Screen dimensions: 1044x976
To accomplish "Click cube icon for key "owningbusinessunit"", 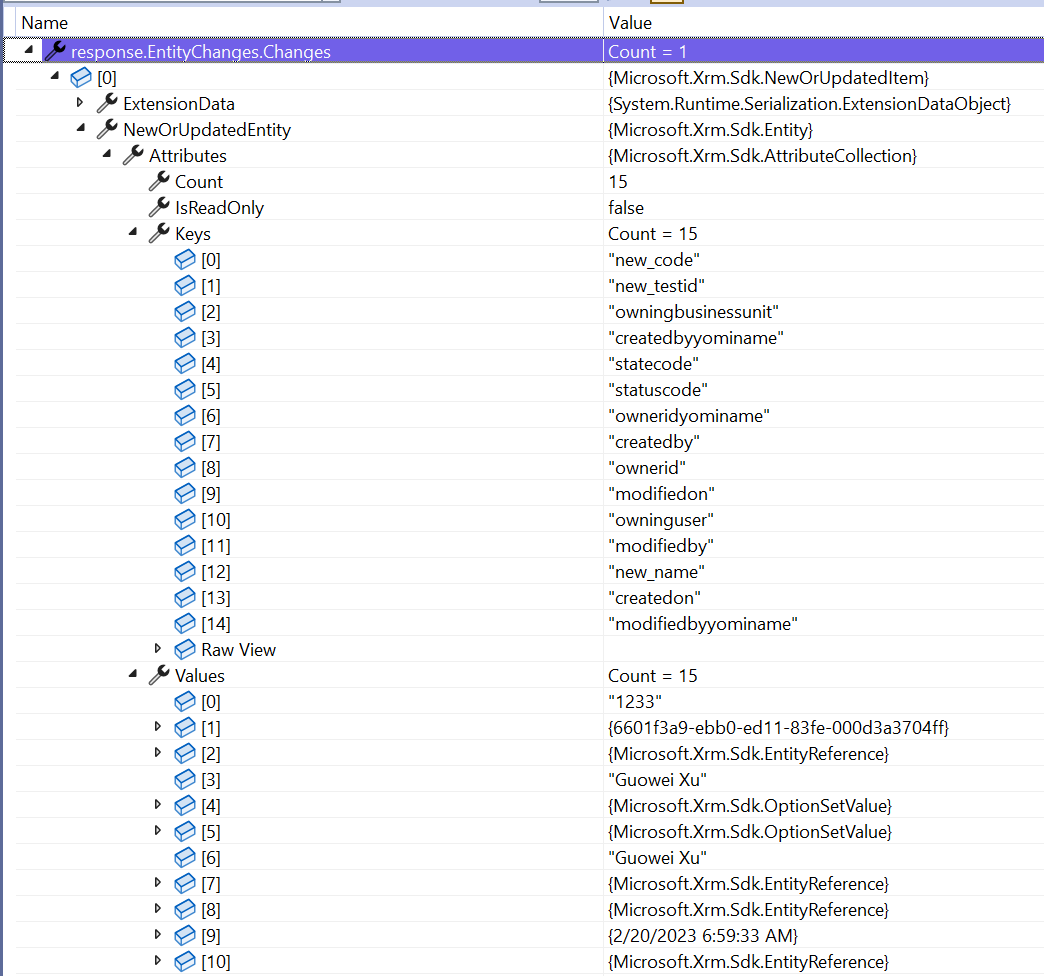I will pyautogui.click(x=184, y=312).
